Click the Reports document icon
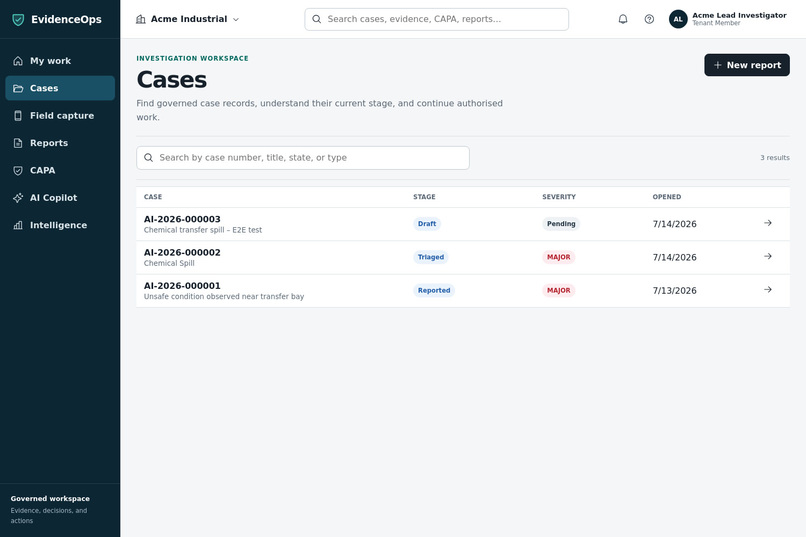This screenshot has width=806, height=537. (x=18, y=143)
